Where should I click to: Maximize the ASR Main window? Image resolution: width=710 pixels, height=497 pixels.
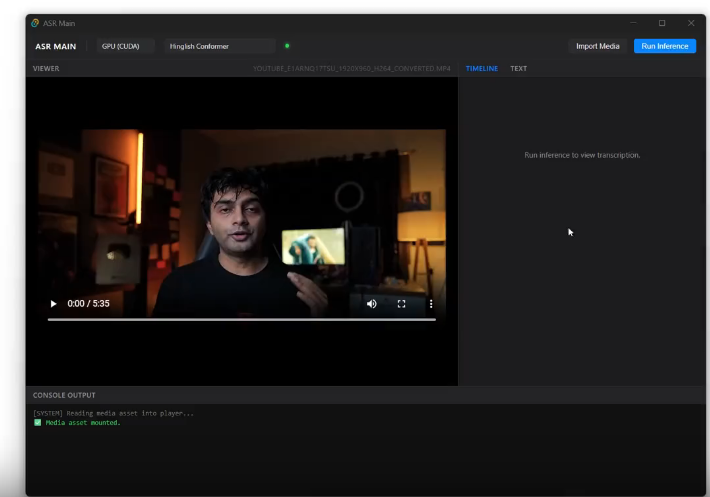[662, 23]
